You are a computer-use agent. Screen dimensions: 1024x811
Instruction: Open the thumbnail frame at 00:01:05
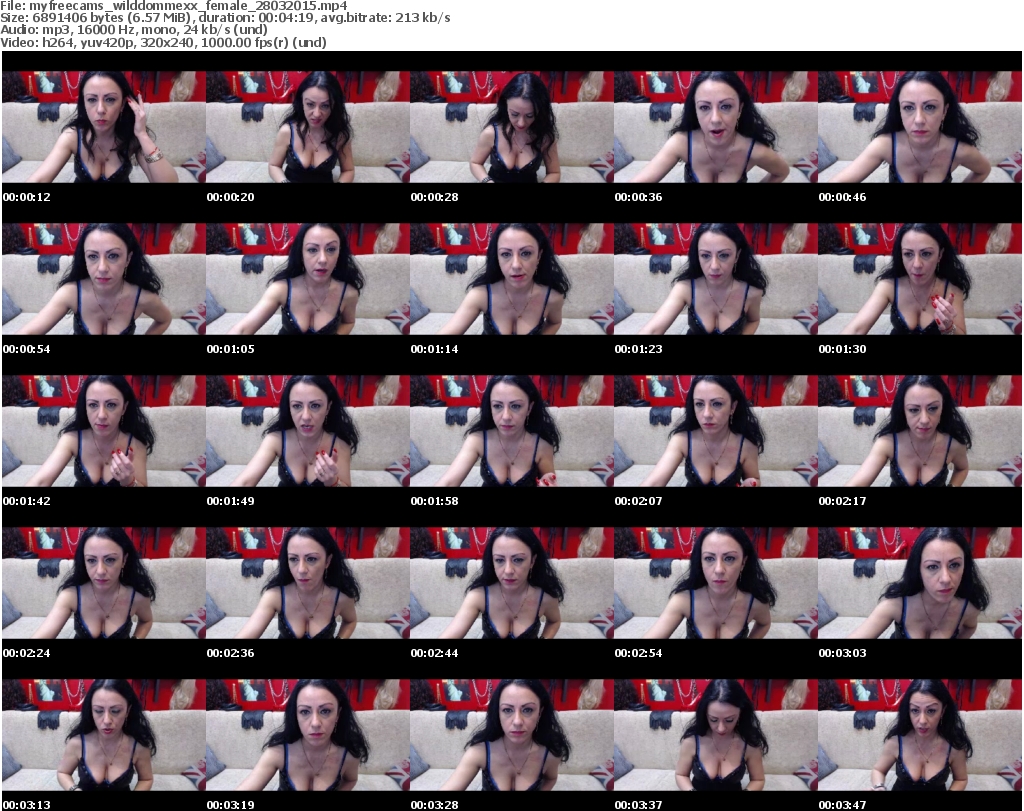(x=308, y=279)
